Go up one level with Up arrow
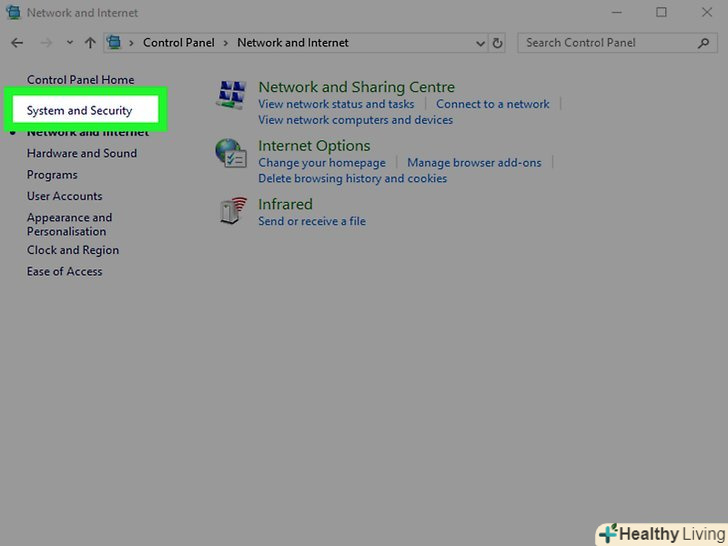The height and width of the screenshot is (546, 728). coord(90,43)
